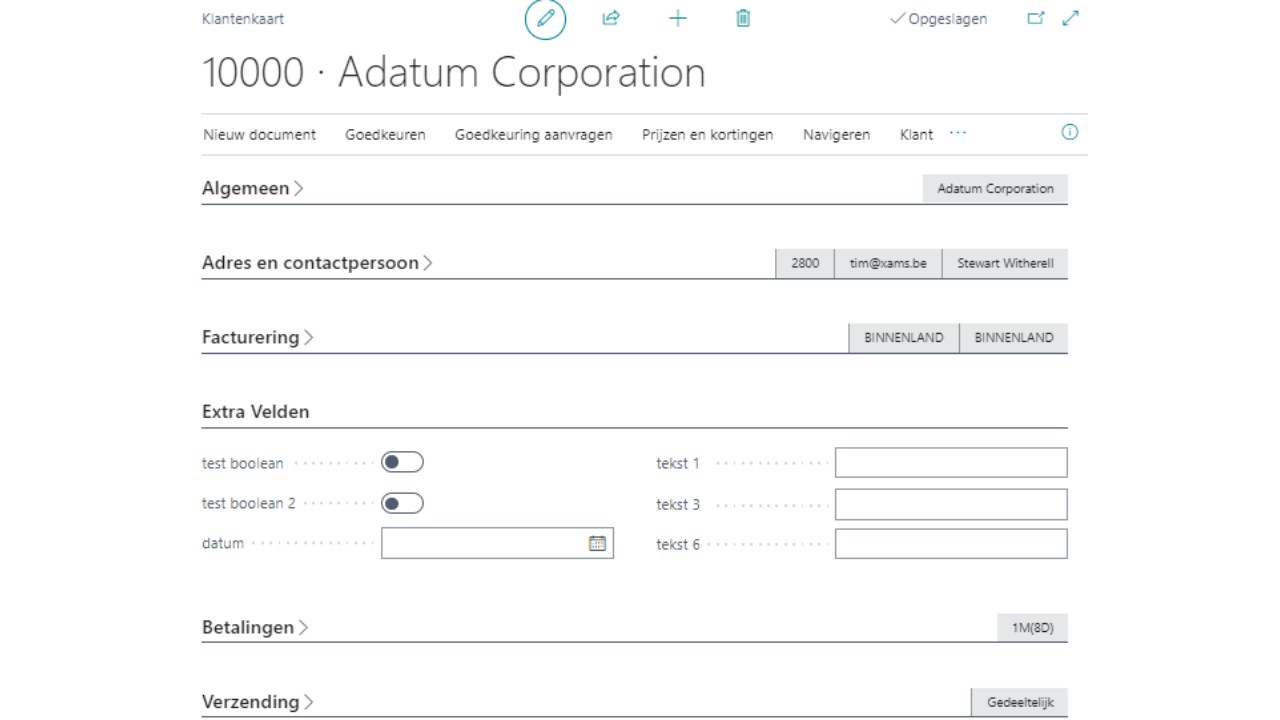Click the plus icon to add new
The image size is (1280, 720).
pos(678,18)
